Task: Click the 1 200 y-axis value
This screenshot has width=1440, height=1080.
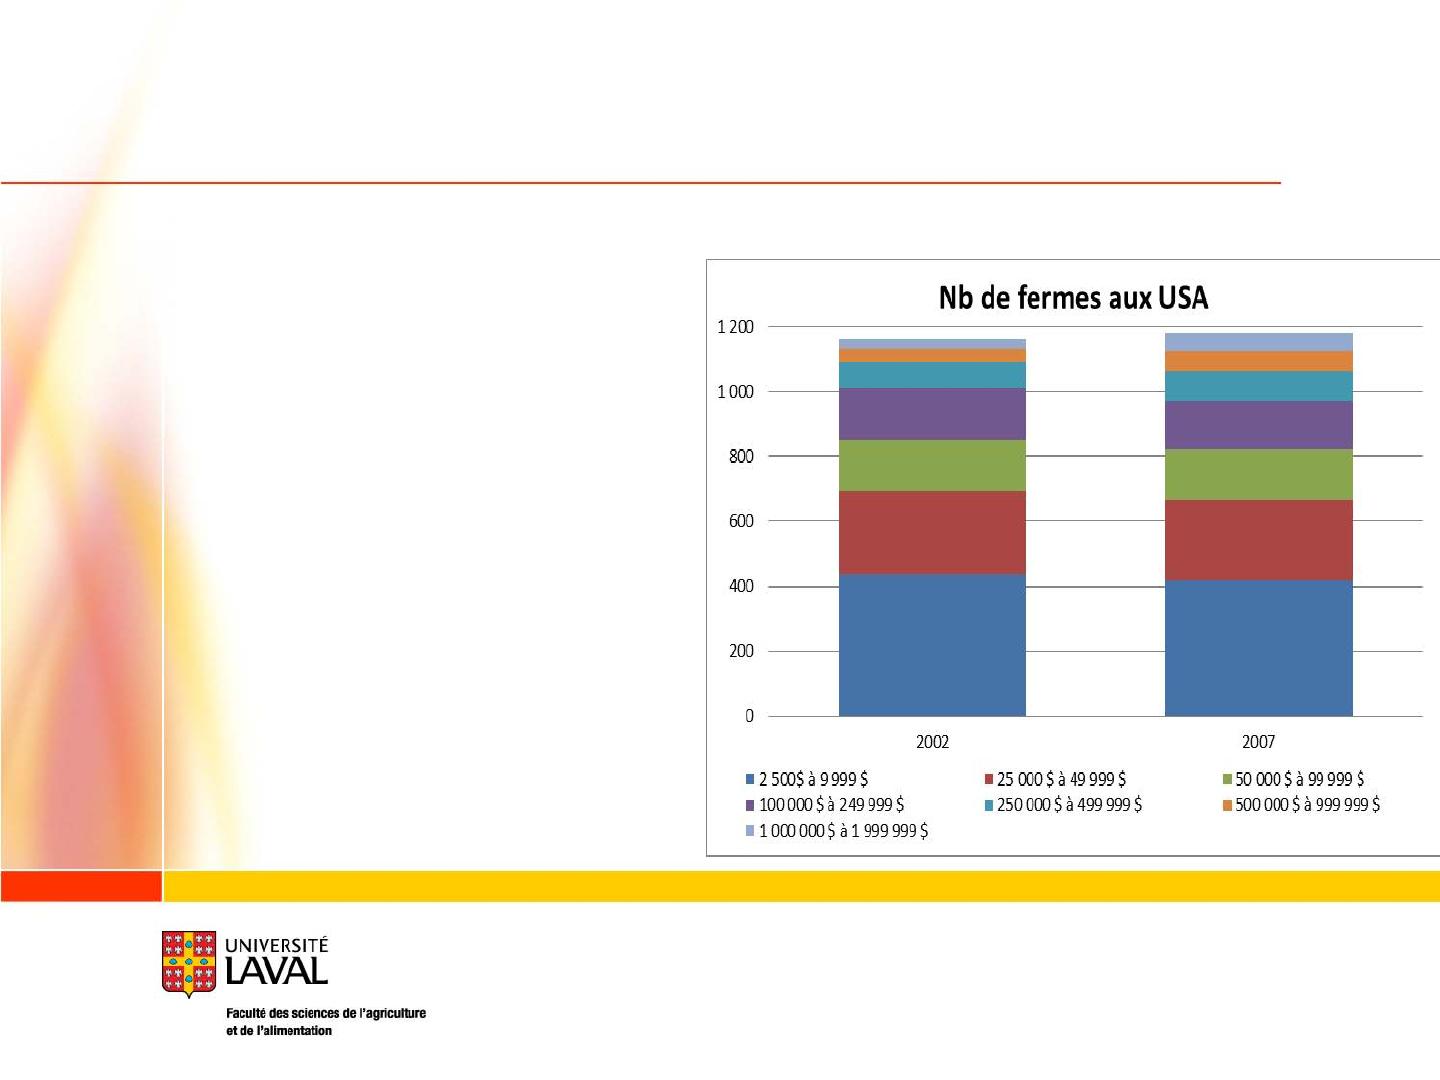Action: (735, 327)
